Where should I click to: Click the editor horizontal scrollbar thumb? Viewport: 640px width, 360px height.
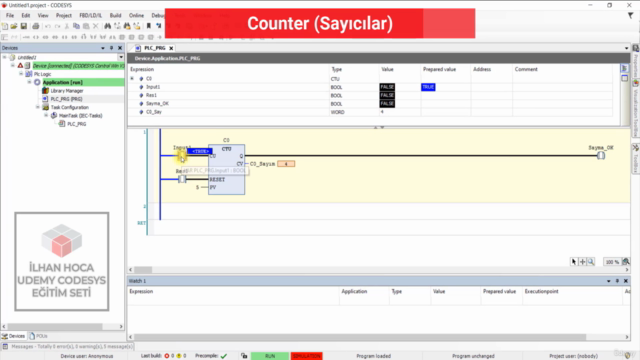(143, 270)
